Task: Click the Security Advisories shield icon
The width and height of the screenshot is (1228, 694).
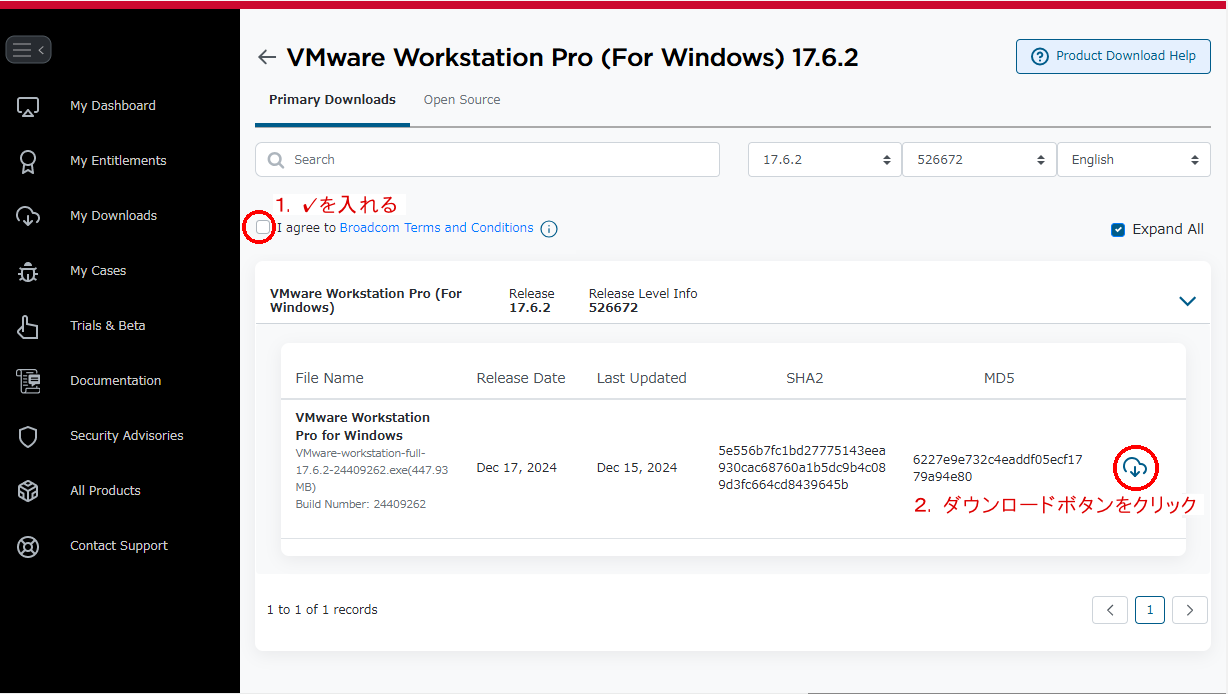Action: pyautogui.click(x=28, y=436)
